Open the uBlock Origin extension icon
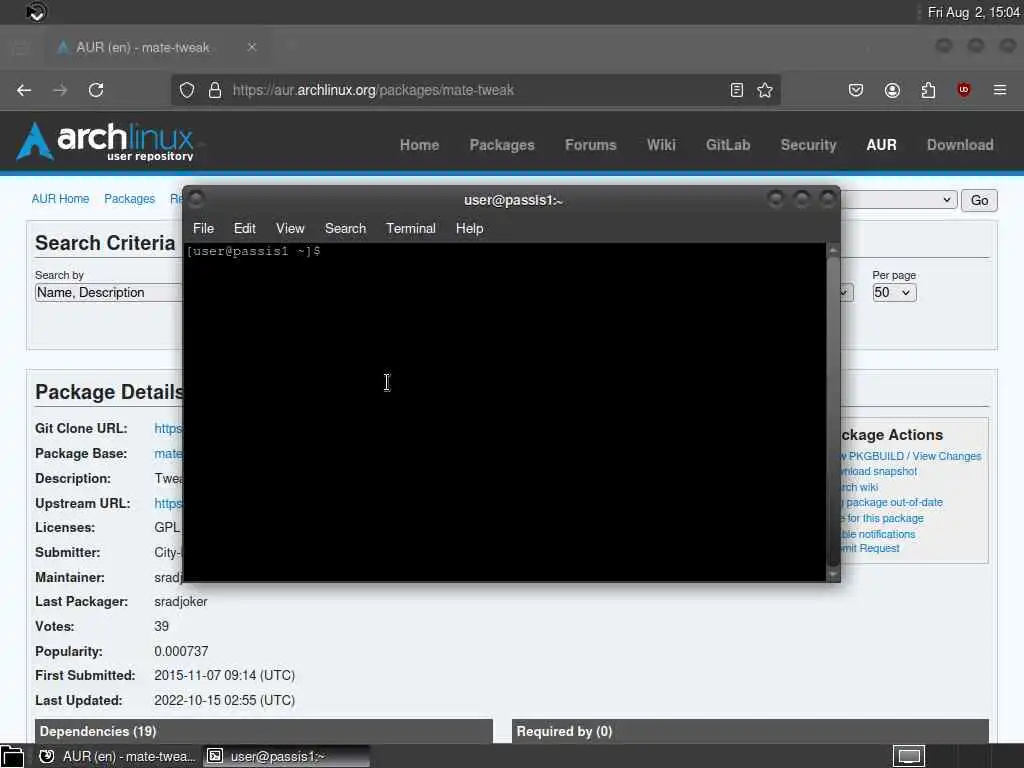 (964, 90)
